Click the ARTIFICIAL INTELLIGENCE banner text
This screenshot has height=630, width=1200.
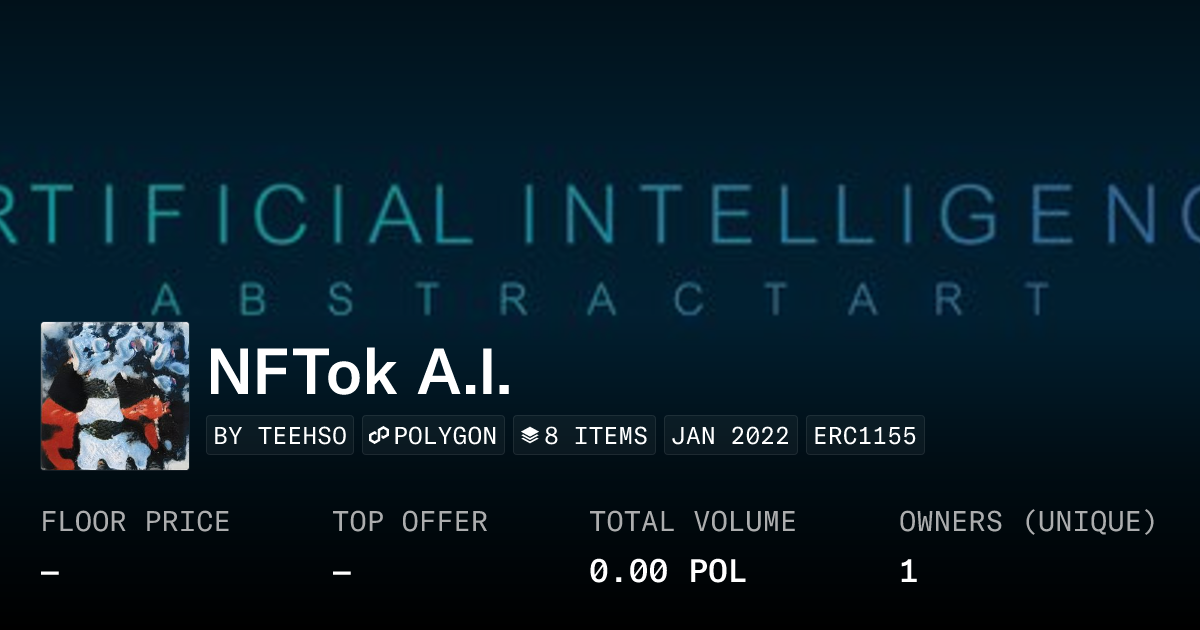pos(600,211)
